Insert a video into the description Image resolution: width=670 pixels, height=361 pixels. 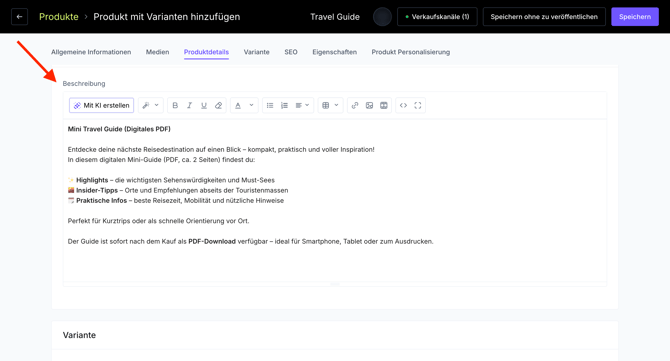click(x=384, y=106)
